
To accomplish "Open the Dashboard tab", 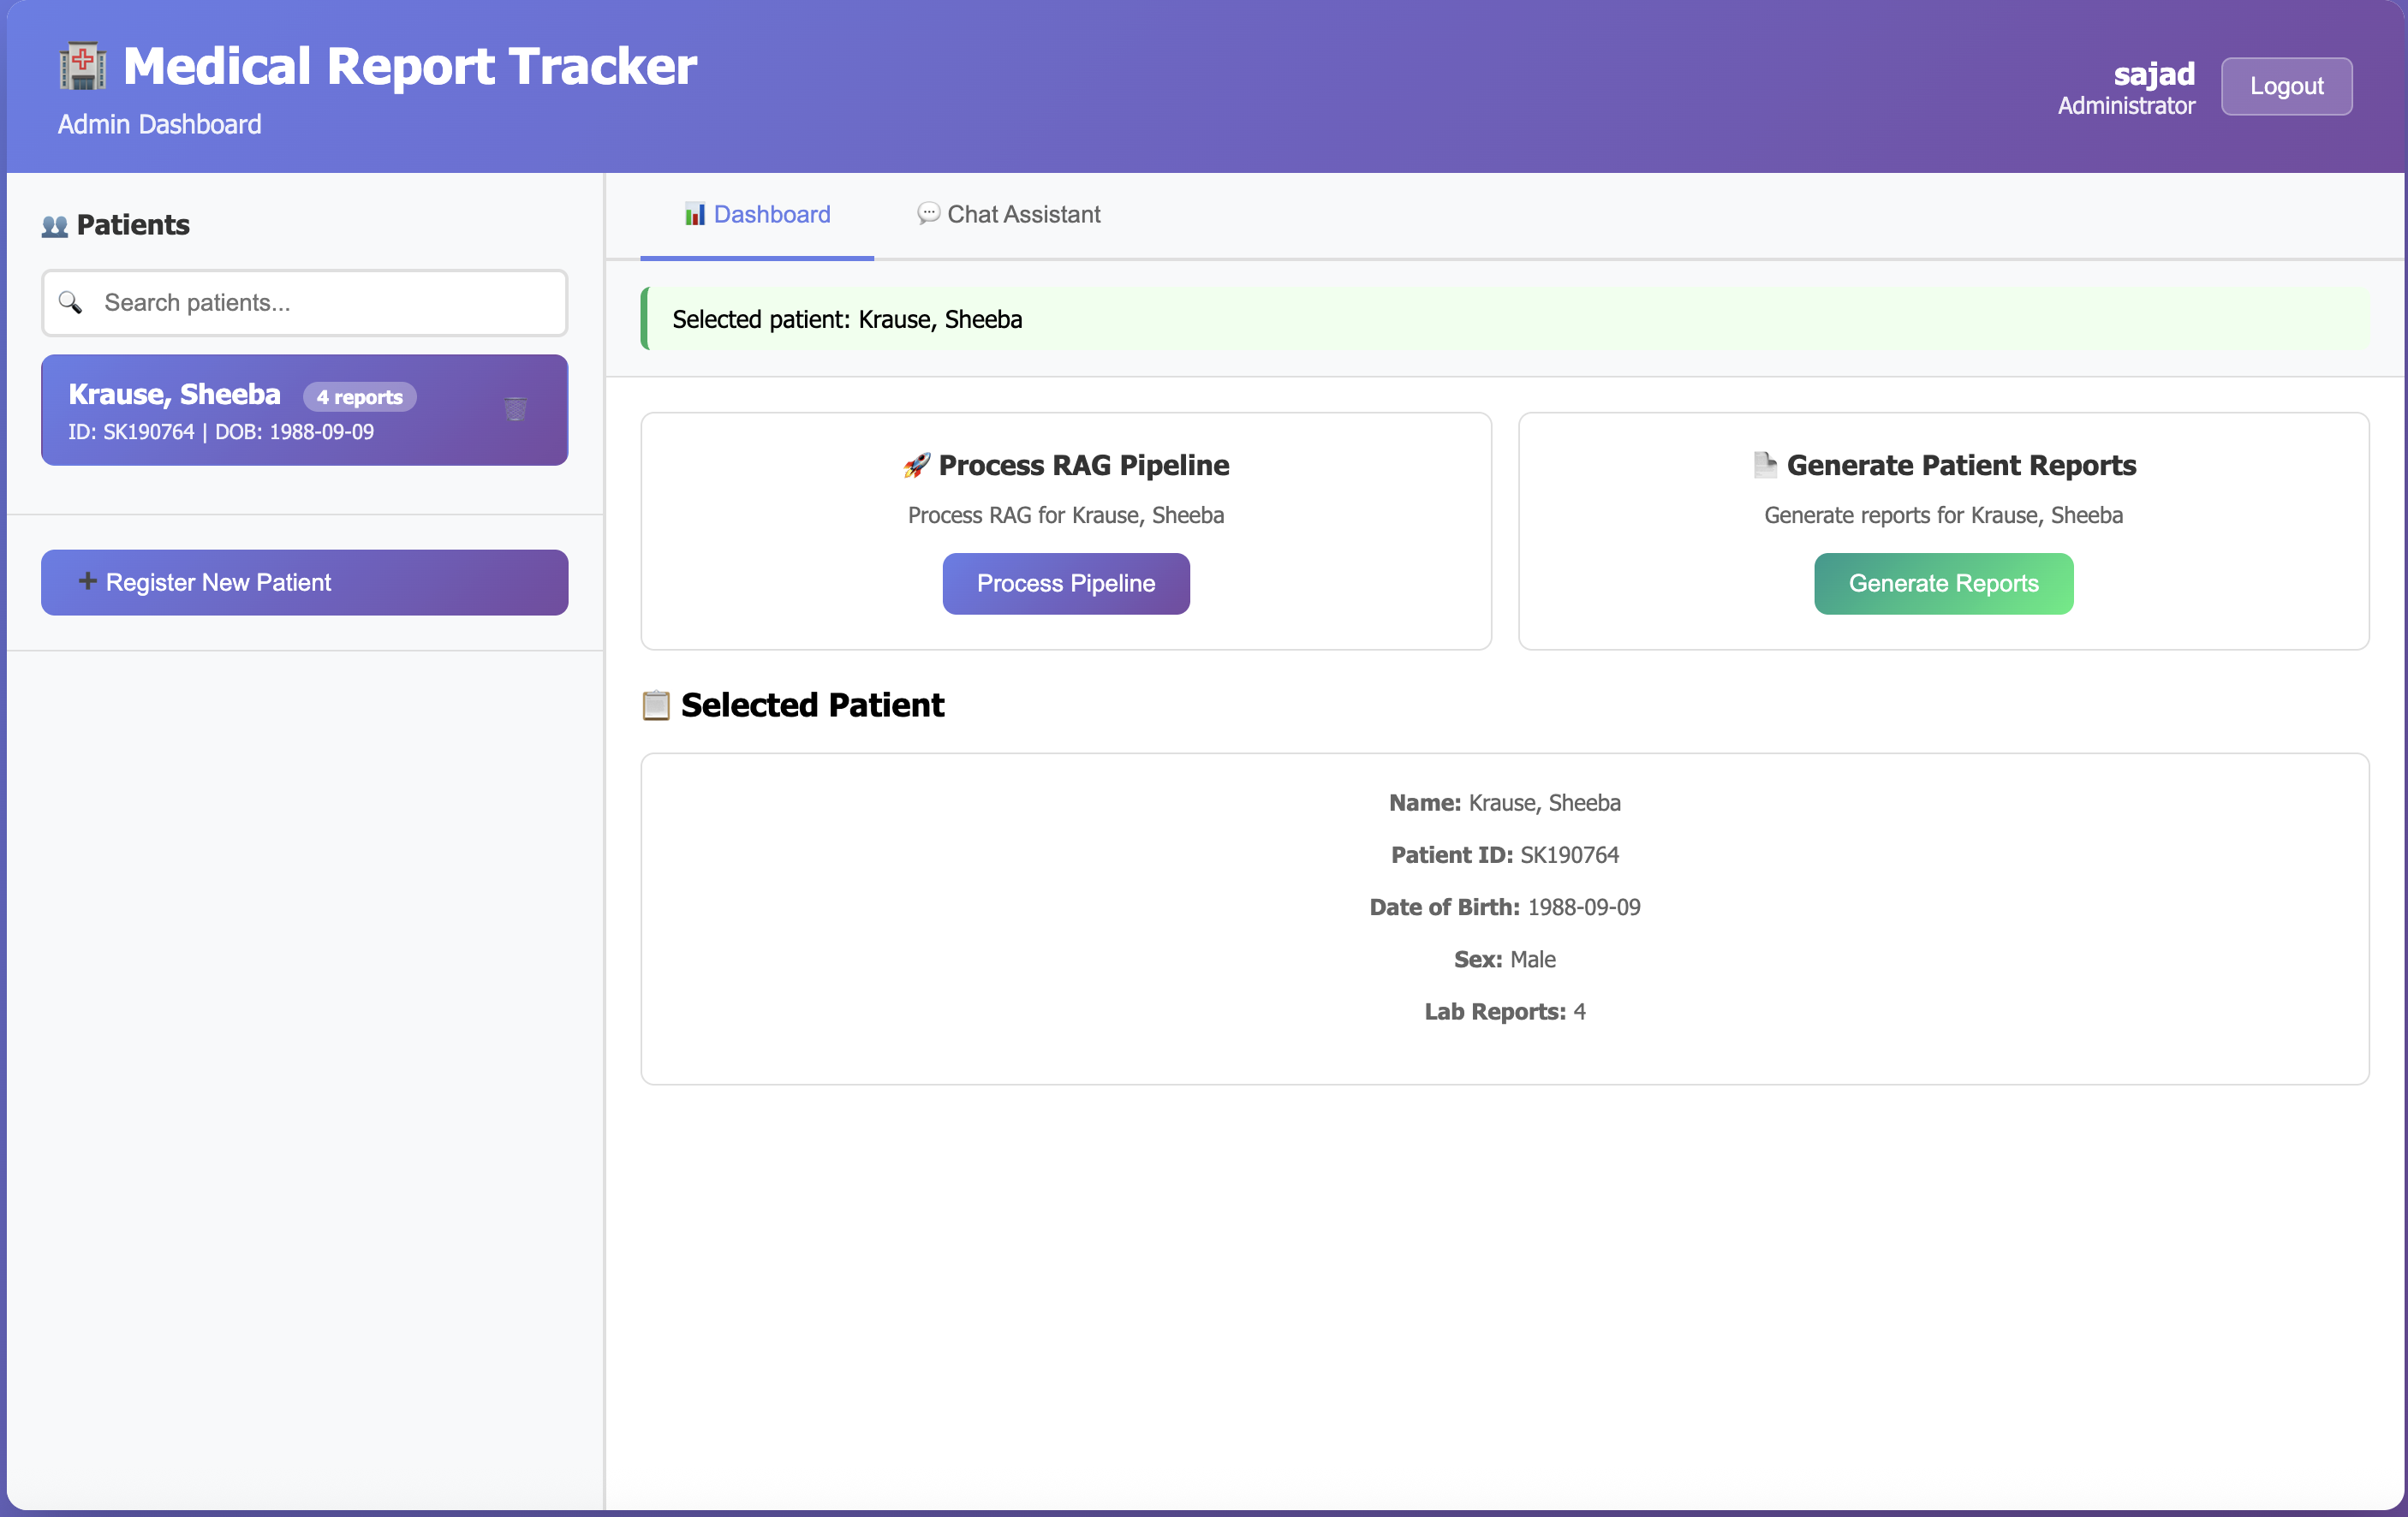I will pyautogui.click(x=757, y=214).
